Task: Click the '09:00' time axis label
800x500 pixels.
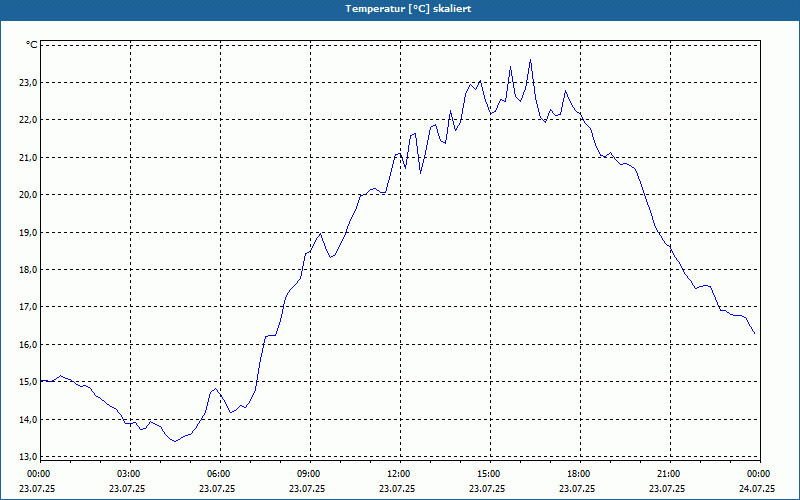Action: click(x=310, y=474)
